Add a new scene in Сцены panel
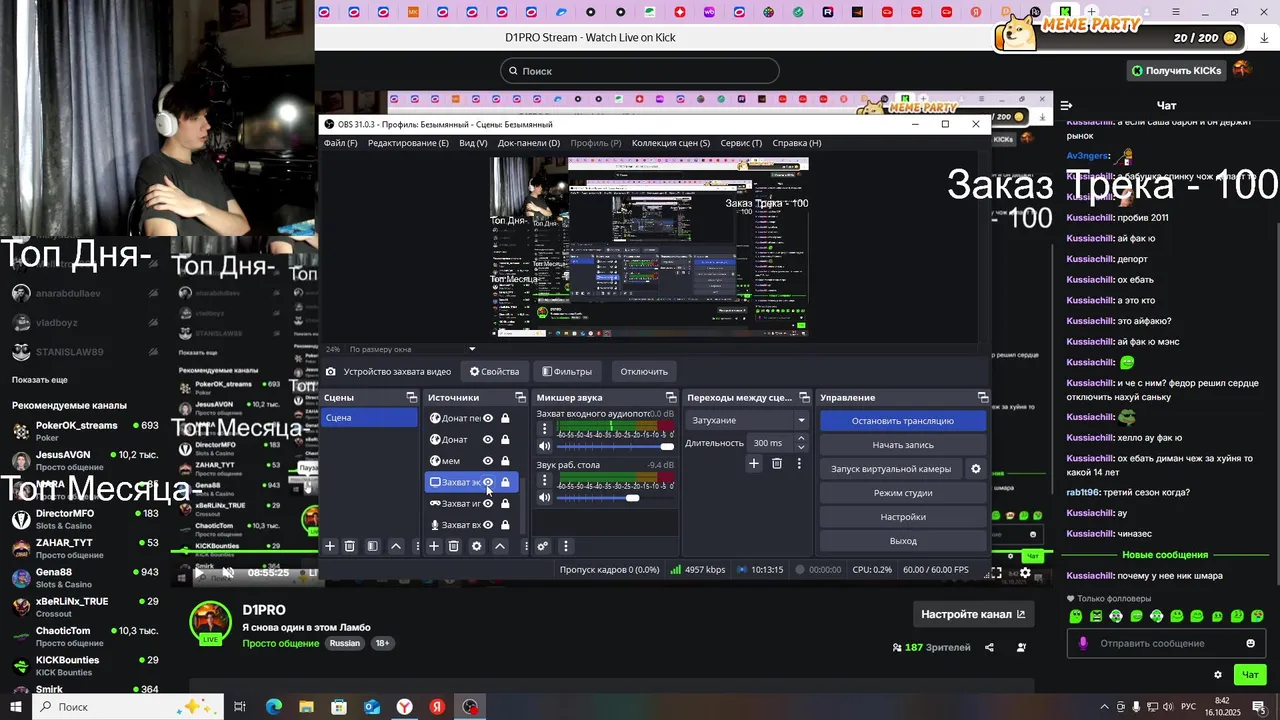The image size is (1280, 720). click(330, 546)
